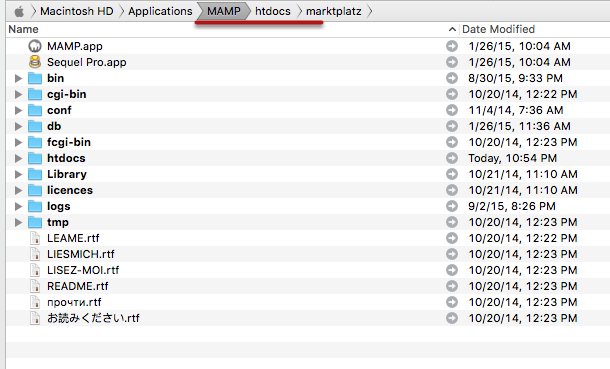
Task: Expand the bin folder
Action: [18, 78]
